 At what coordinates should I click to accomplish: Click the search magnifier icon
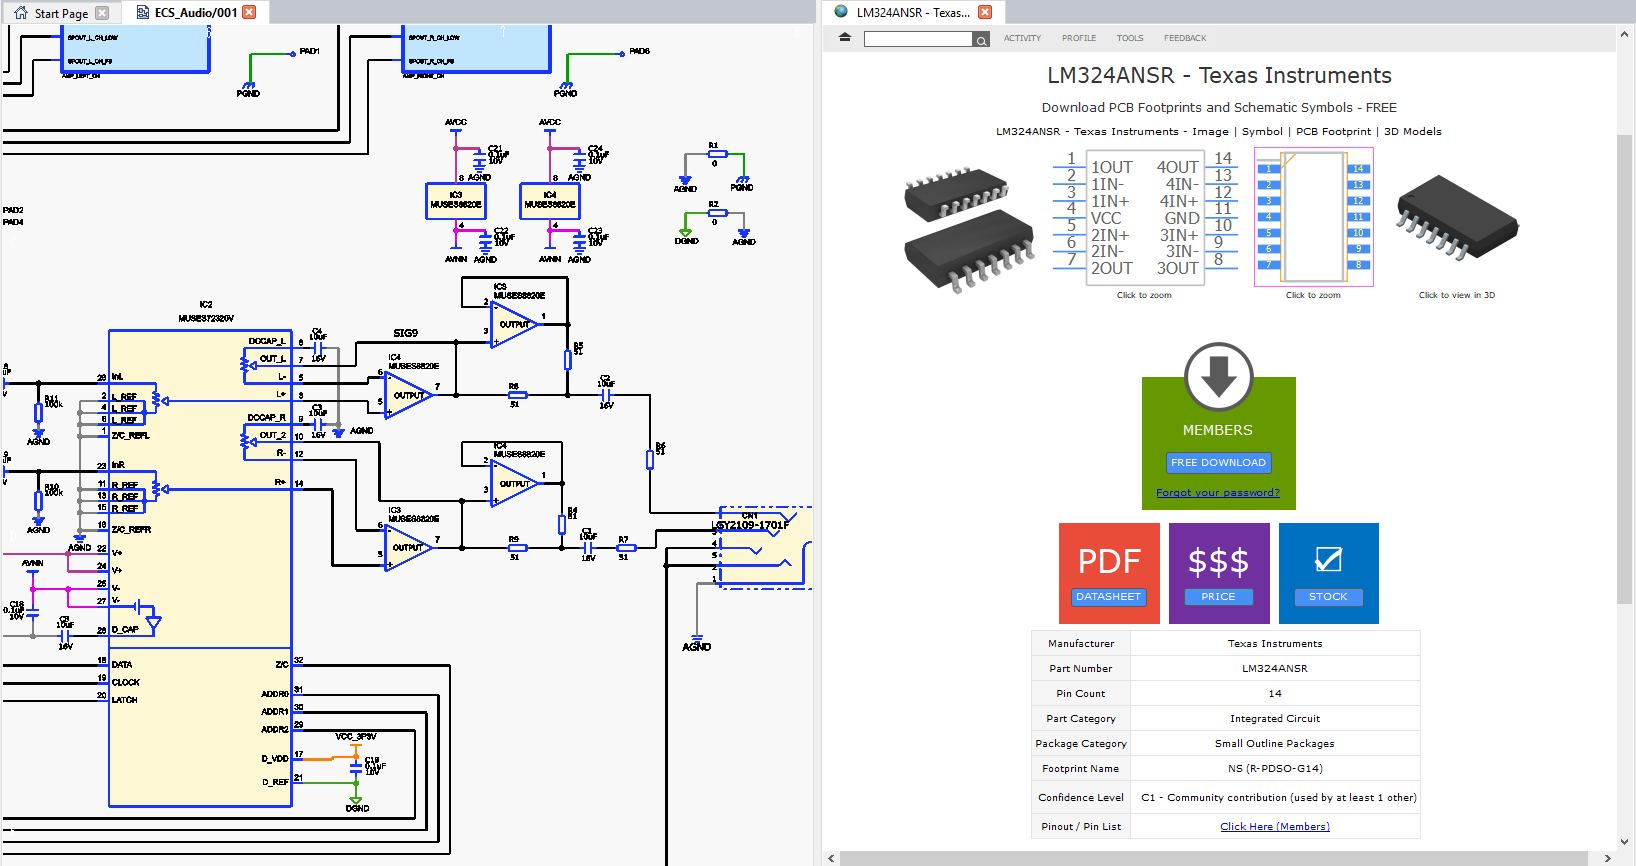click(981, 39)
